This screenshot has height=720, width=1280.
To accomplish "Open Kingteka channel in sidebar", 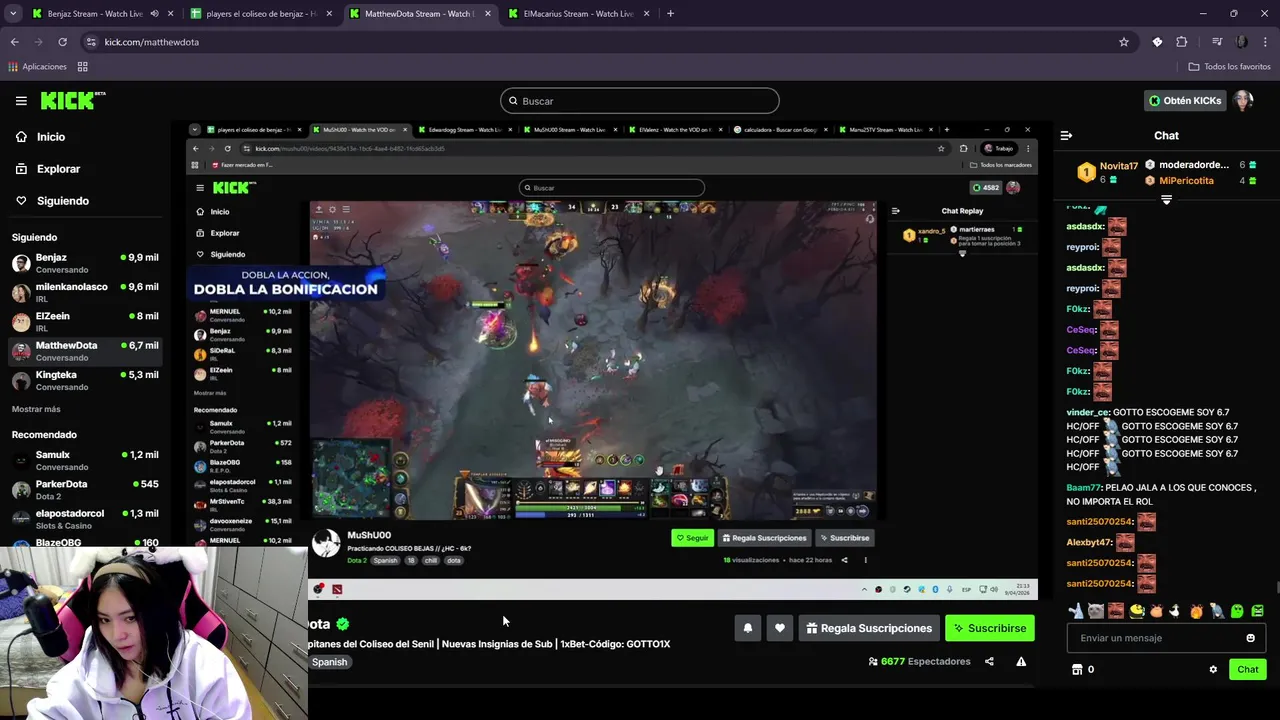I will 85,380.
